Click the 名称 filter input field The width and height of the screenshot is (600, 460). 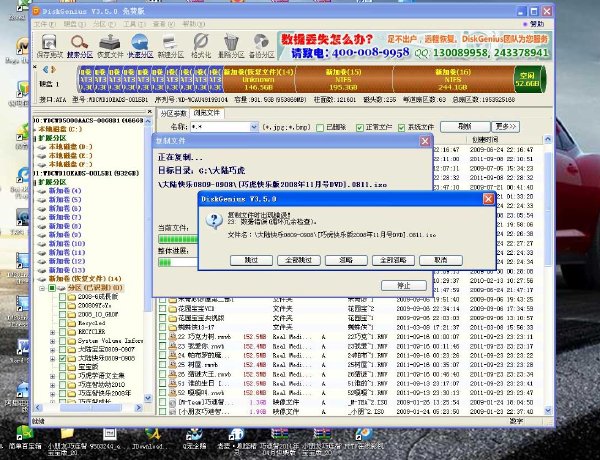[220, 127]
